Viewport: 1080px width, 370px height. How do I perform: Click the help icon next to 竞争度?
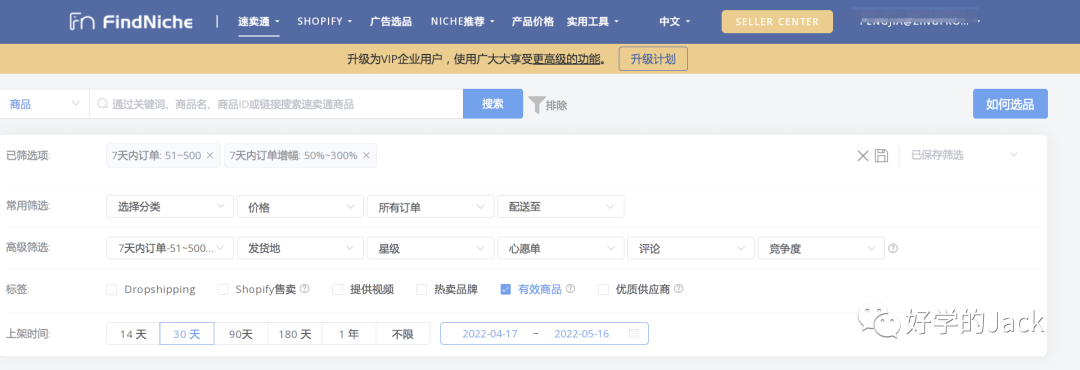pyautogui.click(x=893, y=248)
